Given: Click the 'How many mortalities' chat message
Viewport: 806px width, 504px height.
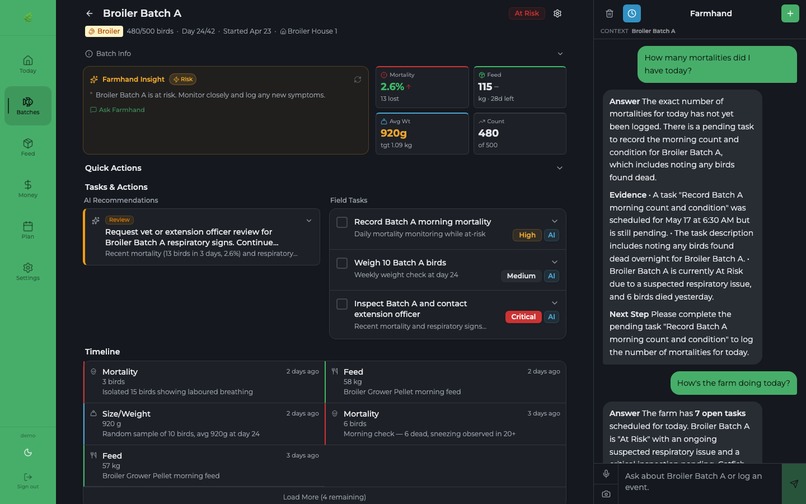Looking at the screenshot, I should pyautogui.click(x=717, y=64).
